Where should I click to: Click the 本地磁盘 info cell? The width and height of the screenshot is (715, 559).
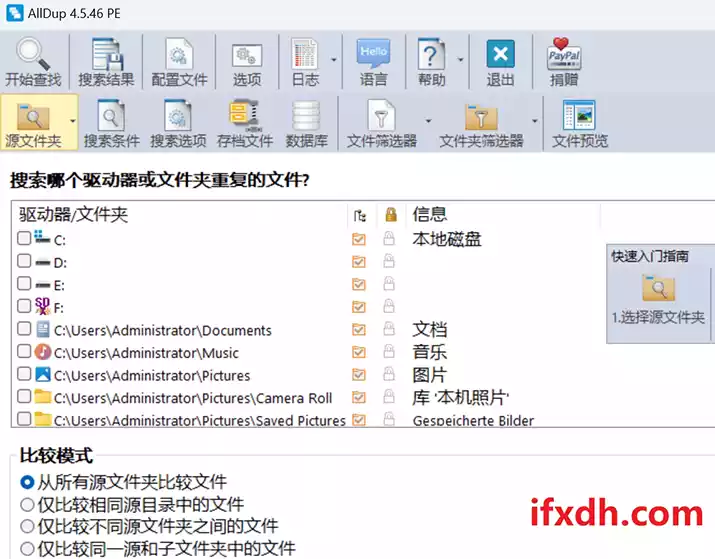coord(447,238)
